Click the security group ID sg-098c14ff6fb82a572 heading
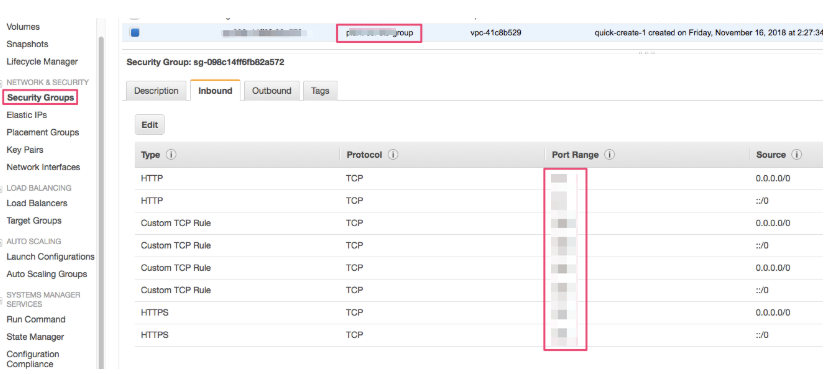This screenshot has width=837, height=374. tap(205, 62)
